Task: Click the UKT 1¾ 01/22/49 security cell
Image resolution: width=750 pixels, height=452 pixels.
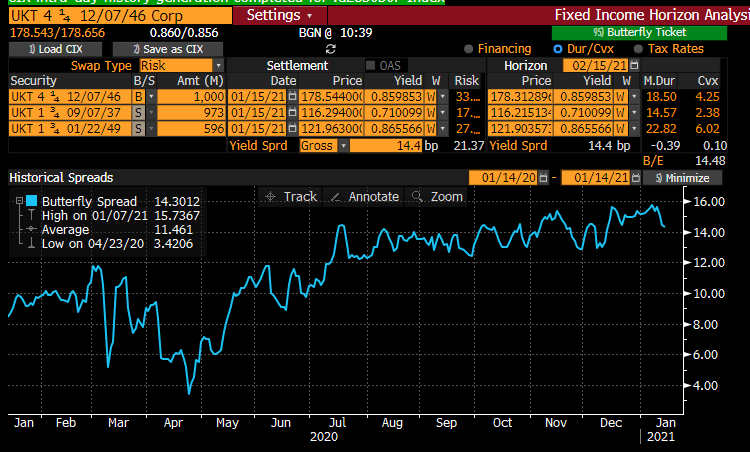Action: [70, 129]
